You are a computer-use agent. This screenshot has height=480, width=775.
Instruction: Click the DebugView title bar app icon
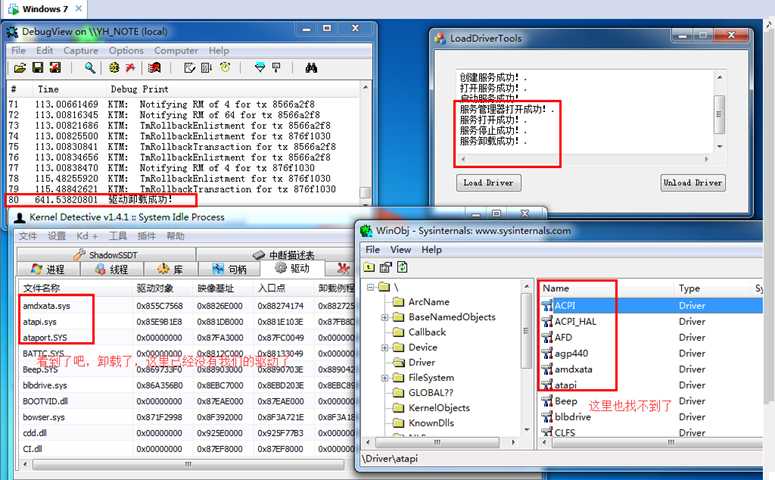[x=12, y=32]
